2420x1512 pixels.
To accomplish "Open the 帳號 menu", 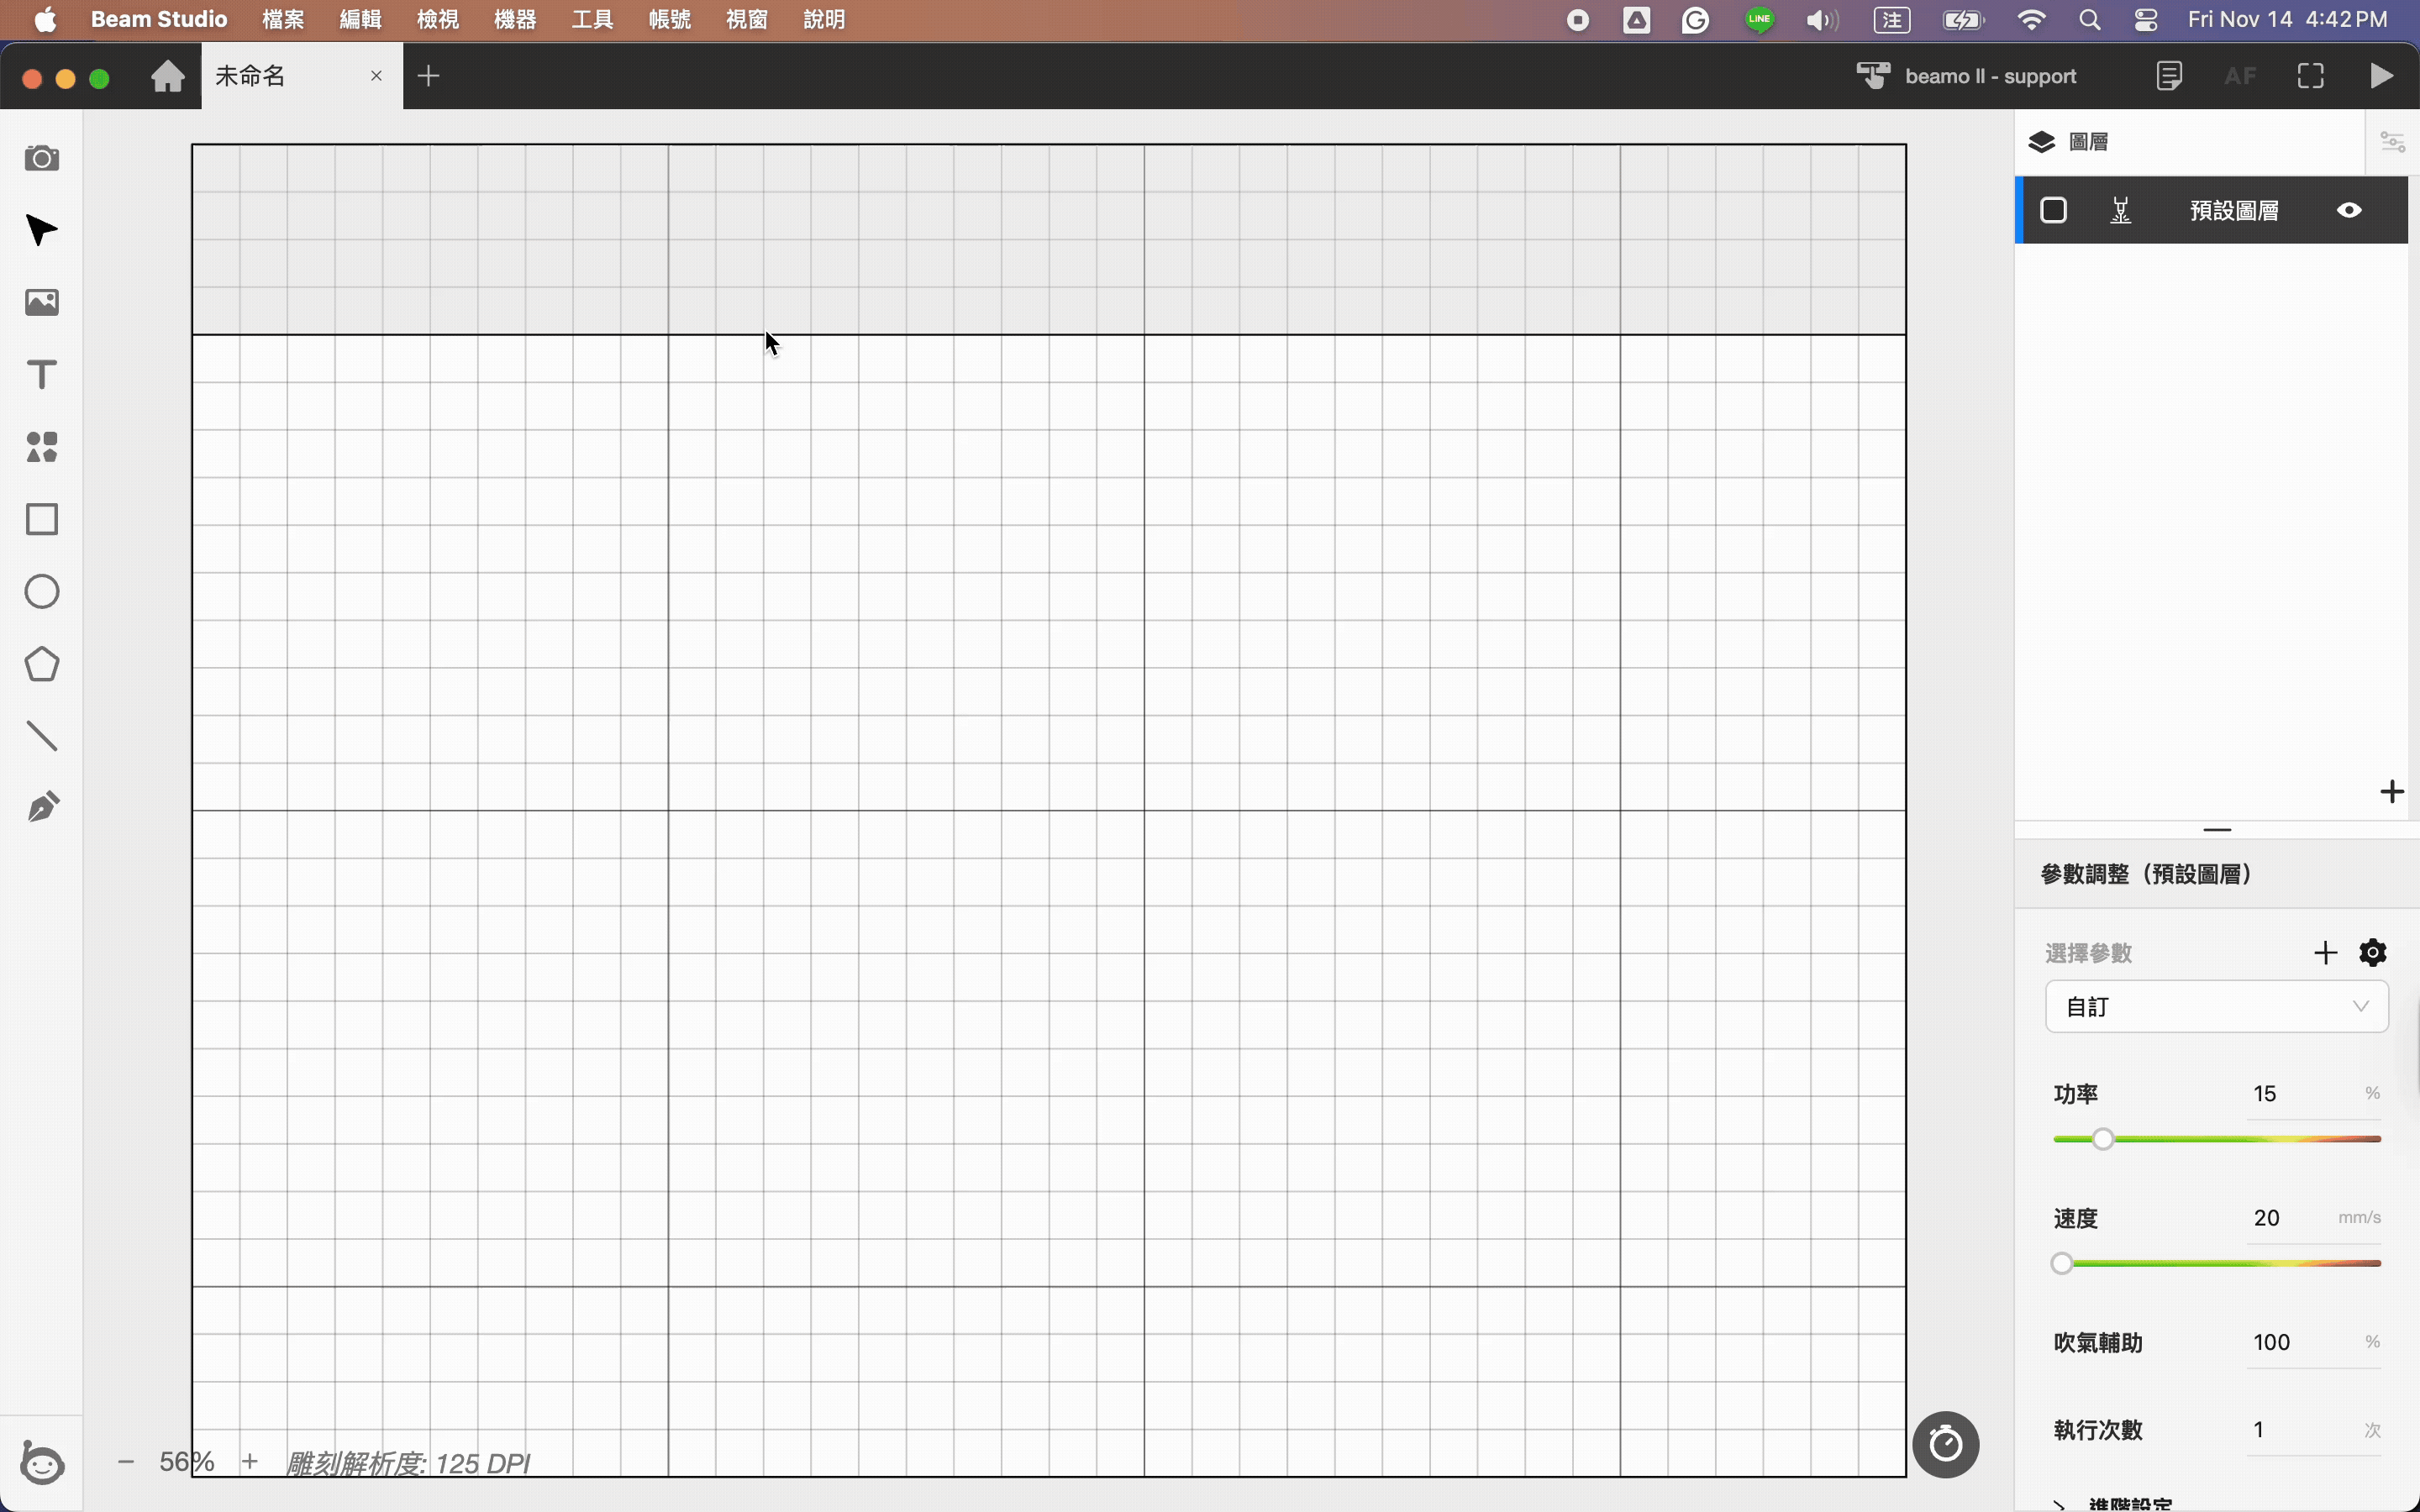I will pos(670,20).
